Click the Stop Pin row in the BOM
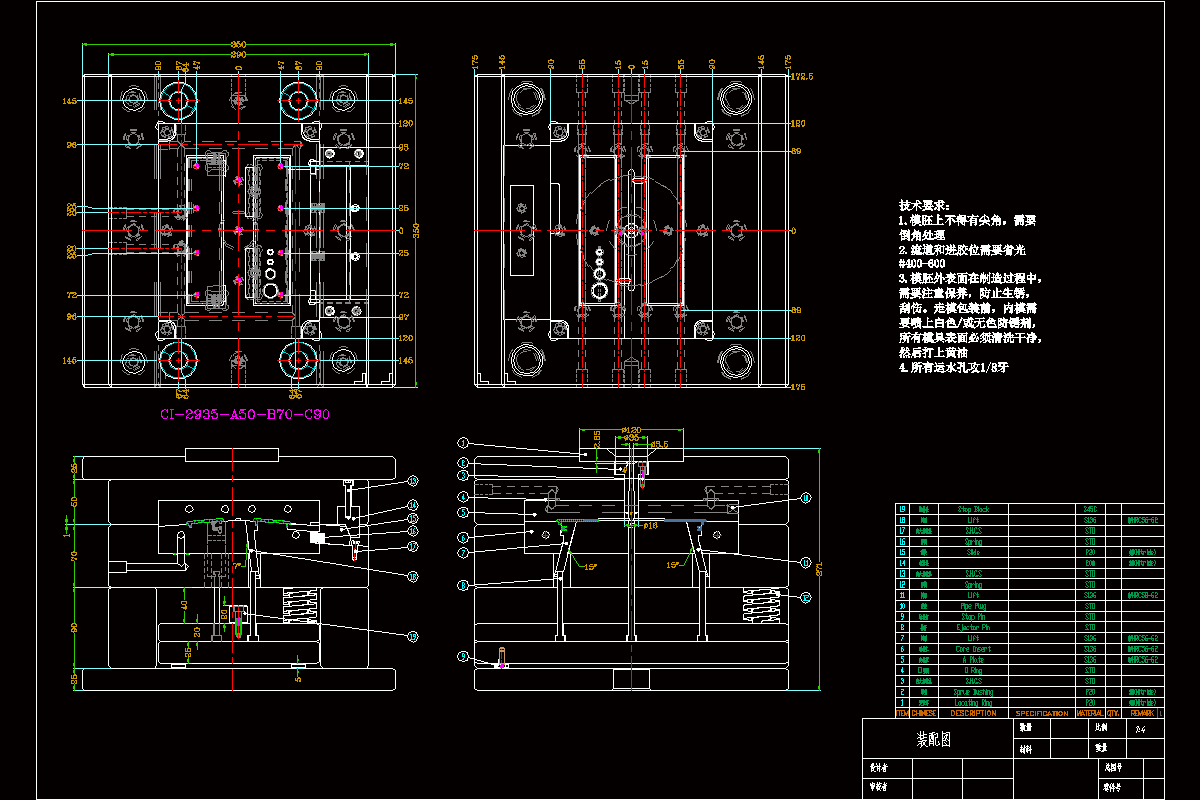This screenshot has height=800, width=1200. [x=972, y=616]
